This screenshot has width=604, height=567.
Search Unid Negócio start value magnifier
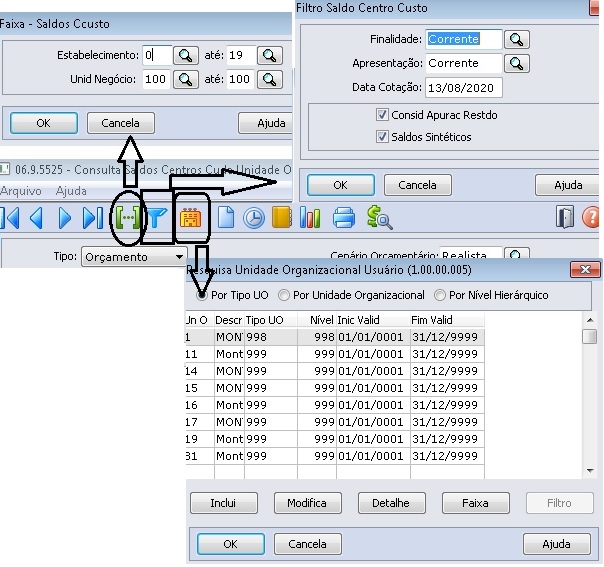[186, 79]
